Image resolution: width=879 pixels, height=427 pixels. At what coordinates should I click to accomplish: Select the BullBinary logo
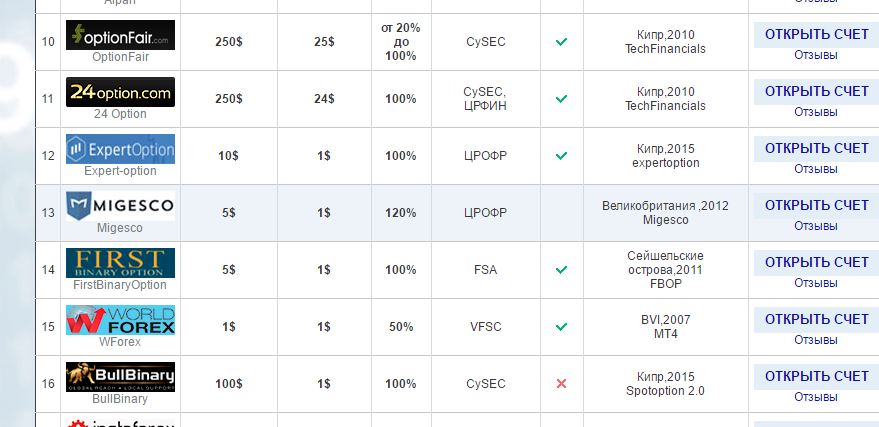click(x=121, y=377)
